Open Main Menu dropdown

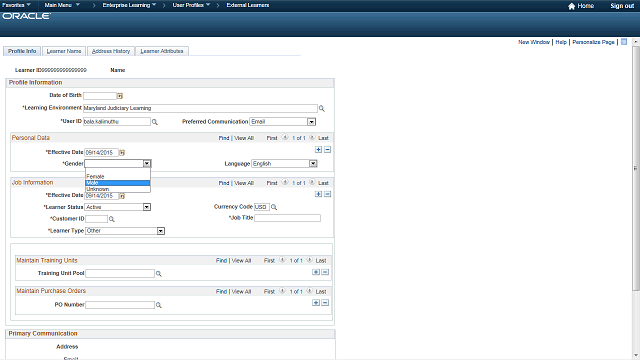[62, 5]
